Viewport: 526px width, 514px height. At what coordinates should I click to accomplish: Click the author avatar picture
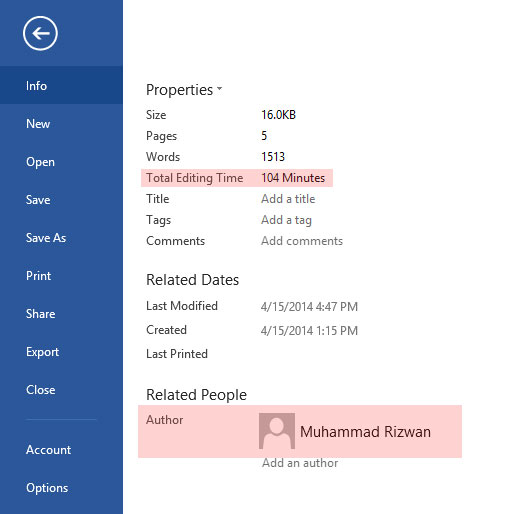pyautogui.click(x=277, y=431)
